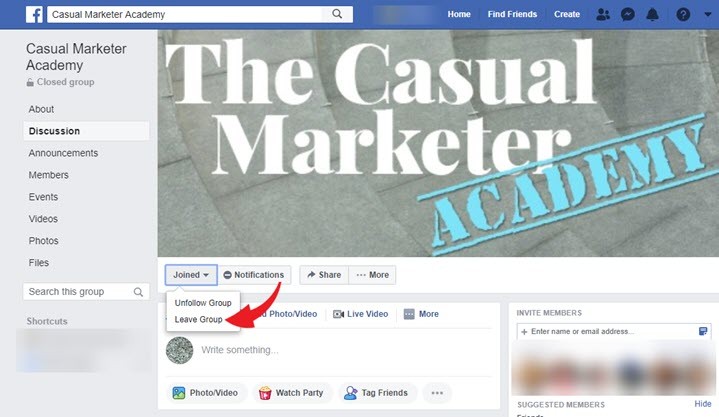Click the group search magnifier icon

click(x=138, y=292)
